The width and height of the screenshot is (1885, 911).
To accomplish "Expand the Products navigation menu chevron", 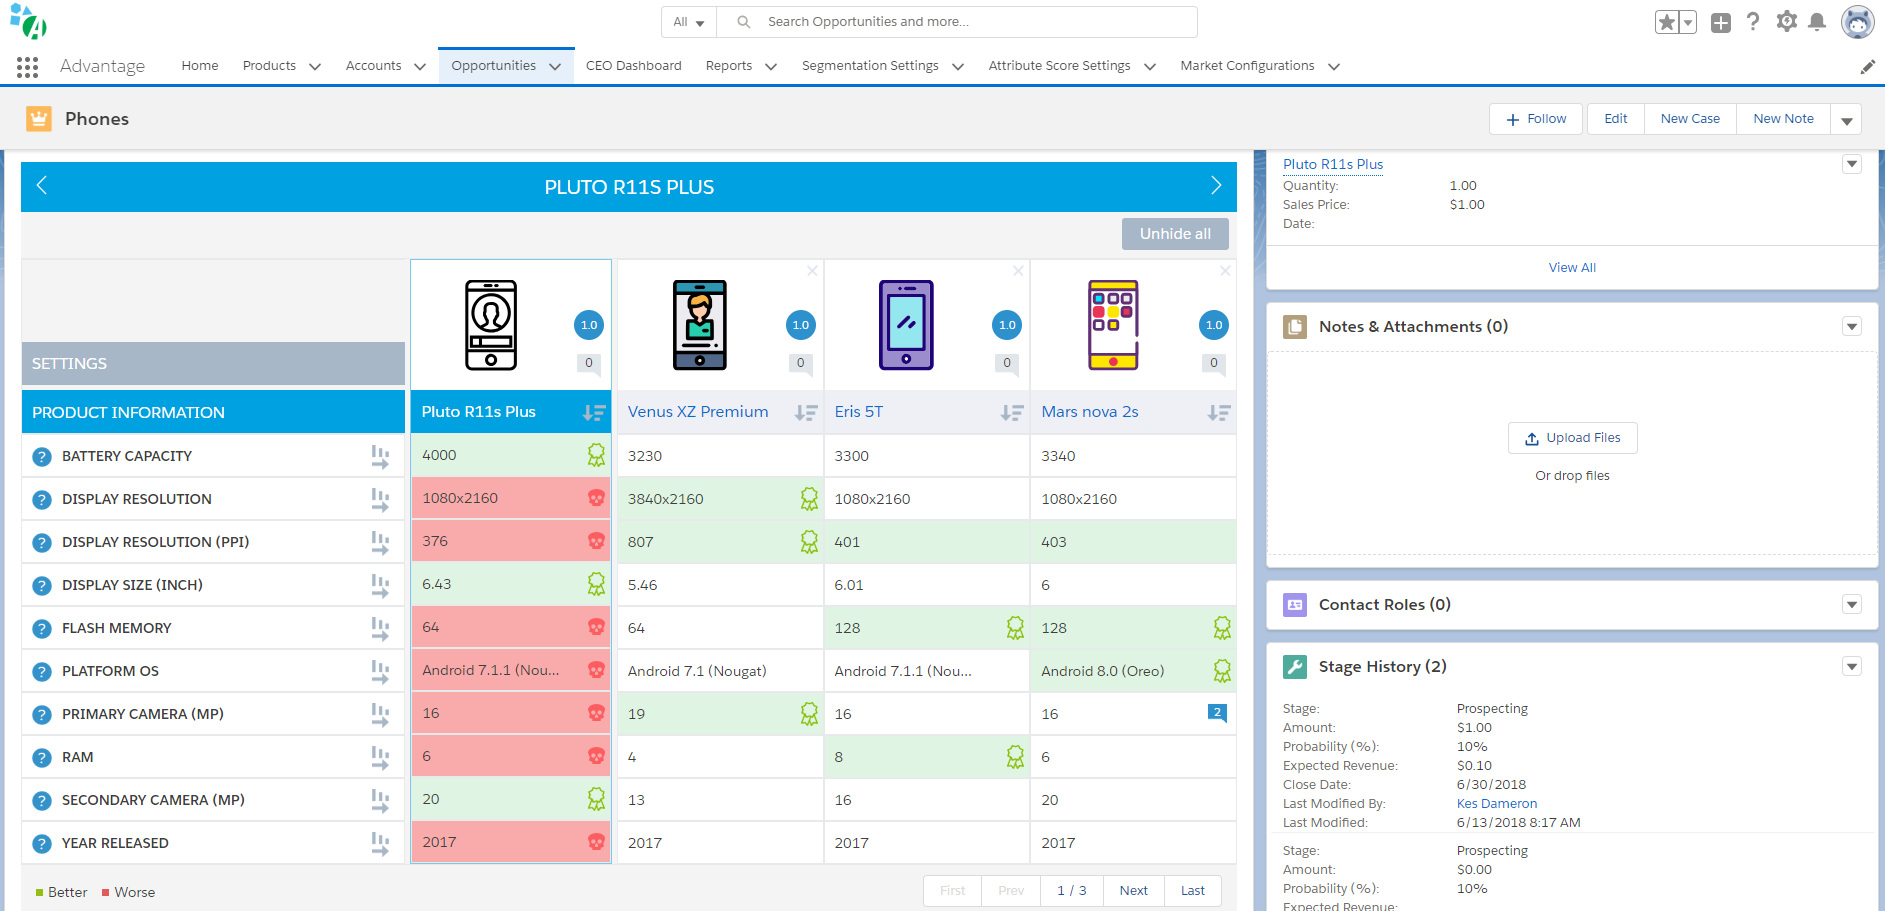I will pyautogui.click(x=315, y=67).
